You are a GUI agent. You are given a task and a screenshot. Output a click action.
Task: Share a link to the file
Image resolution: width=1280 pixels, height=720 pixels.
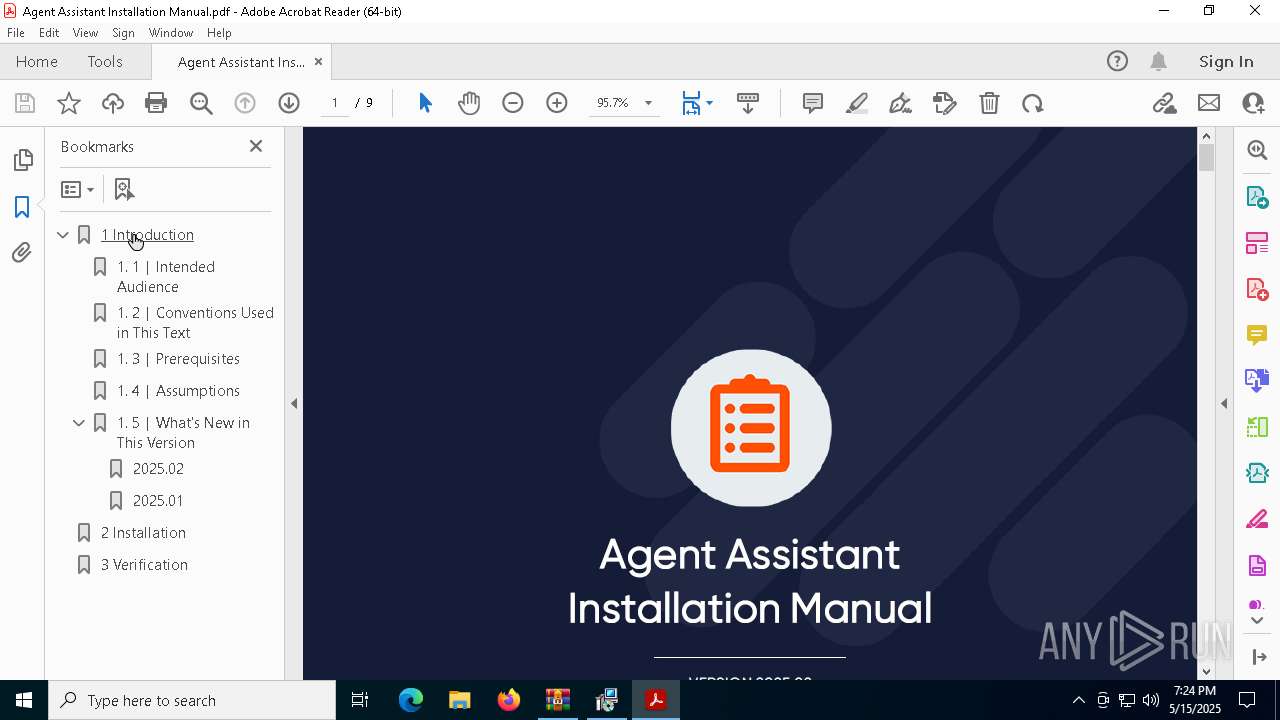1164,103
